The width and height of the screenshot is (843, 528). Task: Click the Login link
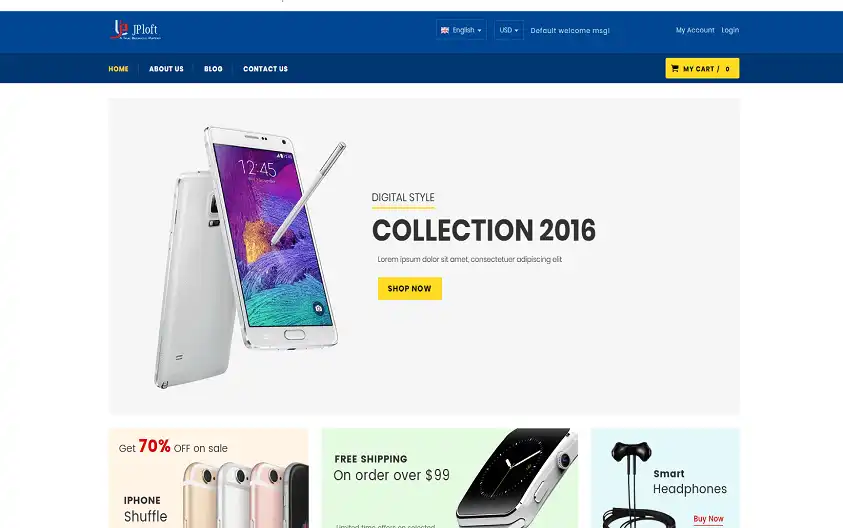tap(730, 30)
